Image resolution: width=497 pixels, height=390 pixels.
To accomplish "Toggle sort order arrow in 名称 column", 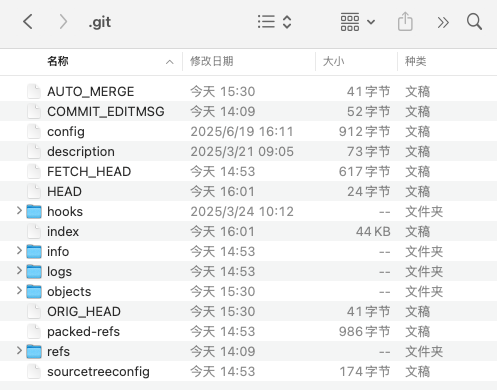I will [170, 62].
